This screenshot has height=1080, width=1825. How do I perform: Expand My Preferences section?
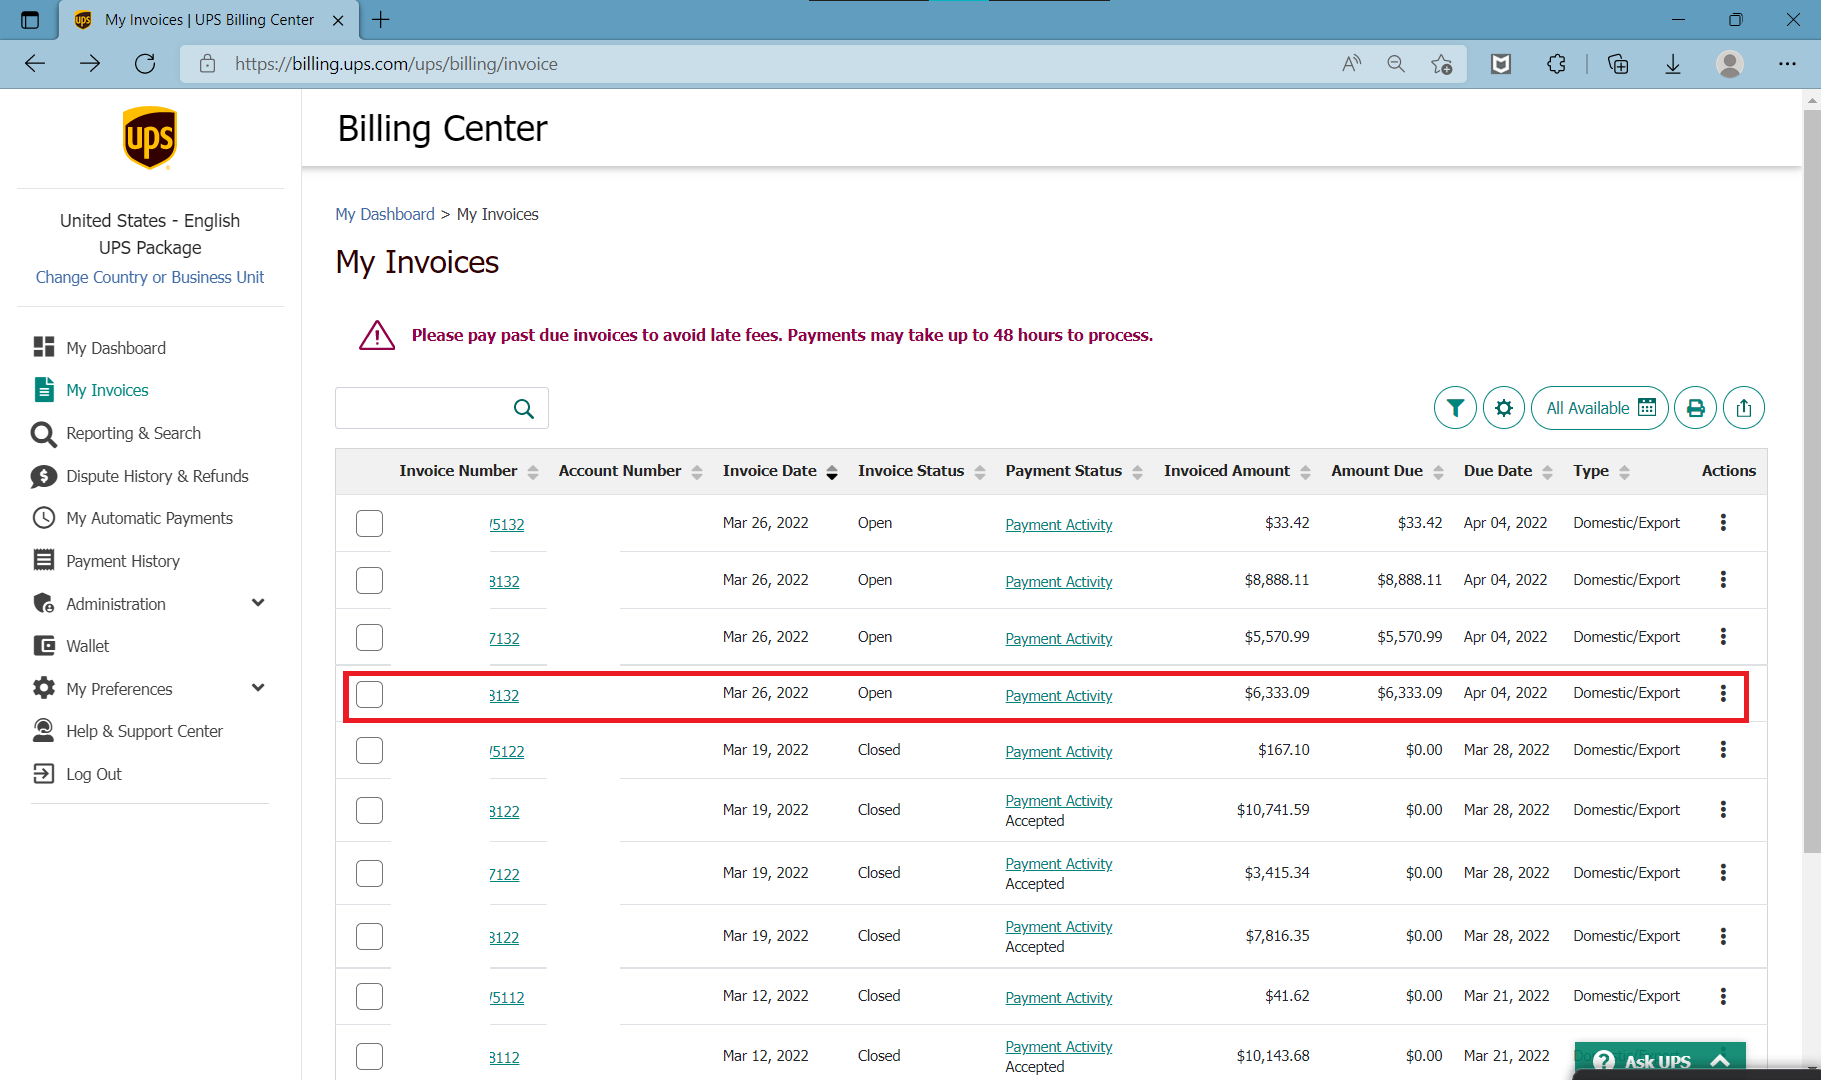(x=258, y=688)
